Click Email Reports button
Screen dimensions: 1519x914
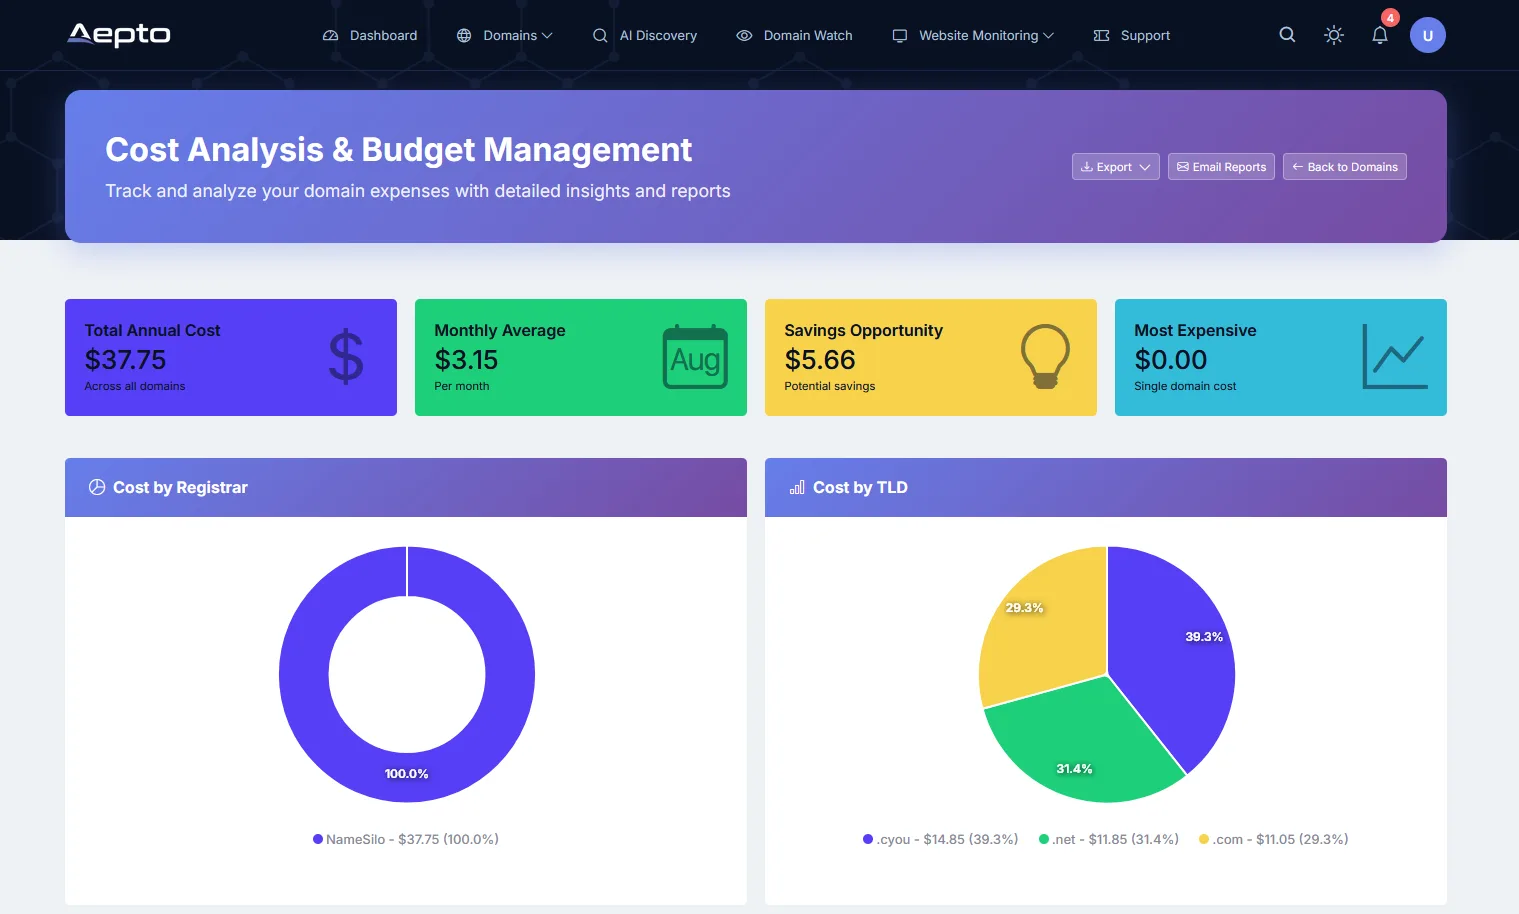(x=1221, y=167)
